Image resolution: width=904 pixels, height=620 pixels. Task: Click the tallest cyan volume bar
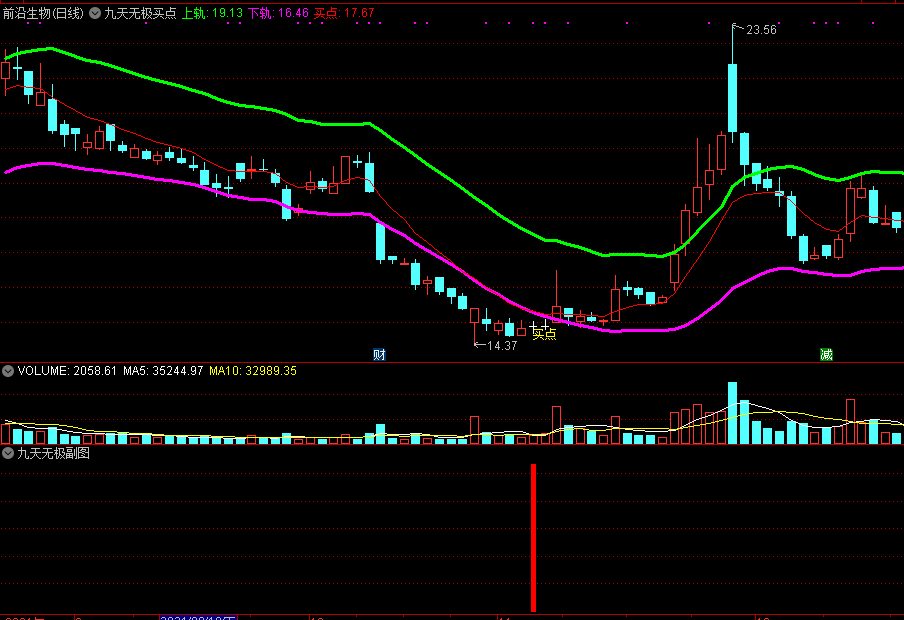pyautogui.click(x=732, y=413)
